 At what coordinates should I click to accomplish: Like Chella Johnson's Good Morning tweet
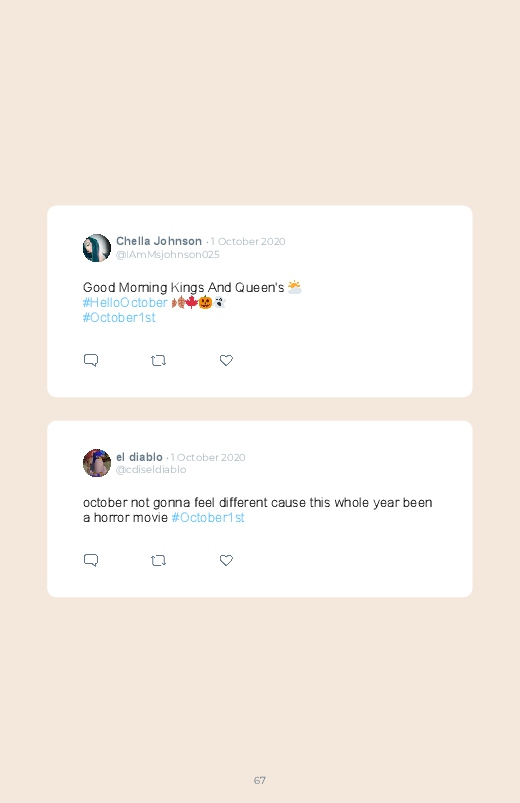[226, 361]
